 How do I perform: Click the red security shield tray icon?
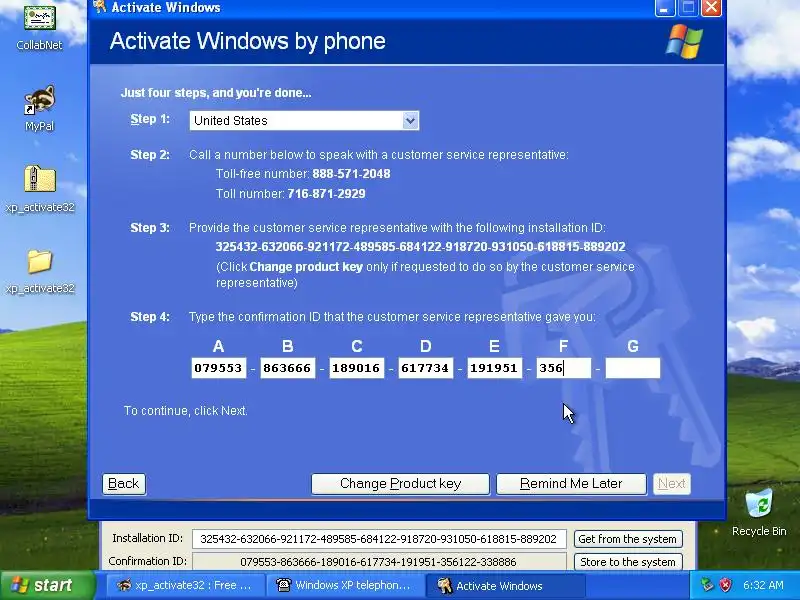725,585
